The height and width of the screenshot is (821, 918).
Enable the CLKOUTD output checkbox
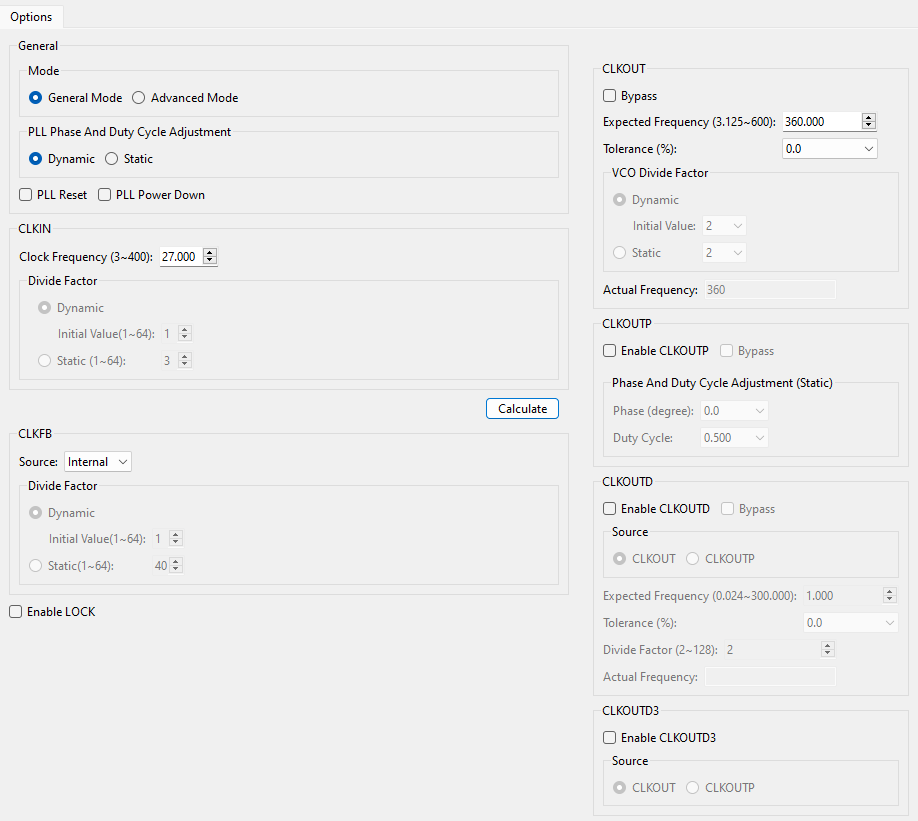pyautogui.click(x=610, y=509)
